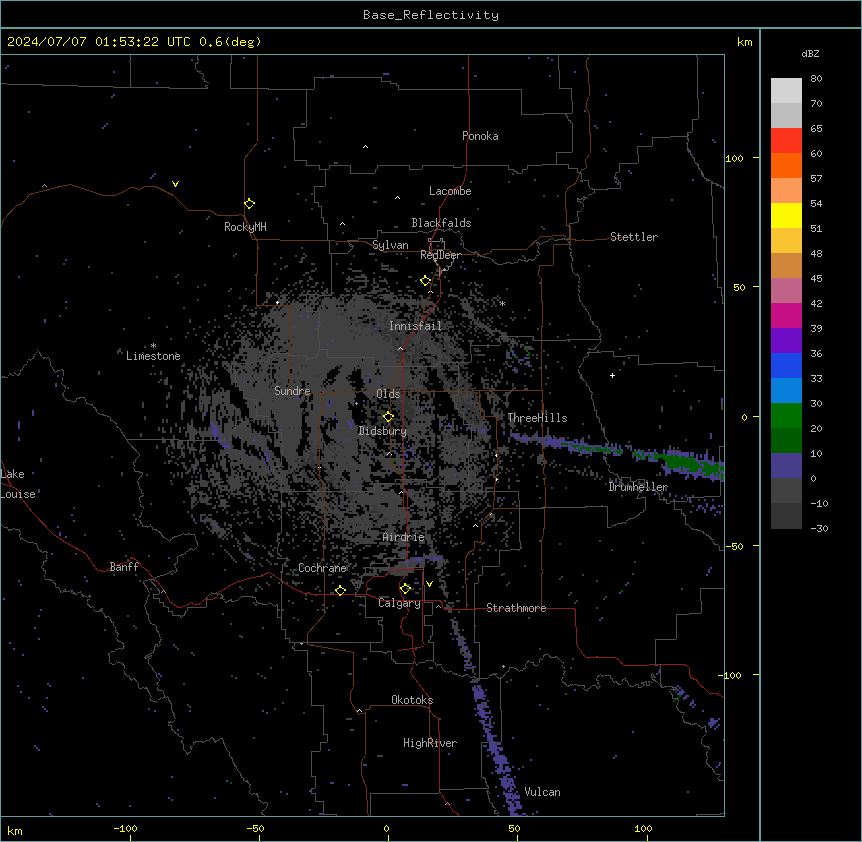
Task: Click the km label at top right
Action: [744, 42]
